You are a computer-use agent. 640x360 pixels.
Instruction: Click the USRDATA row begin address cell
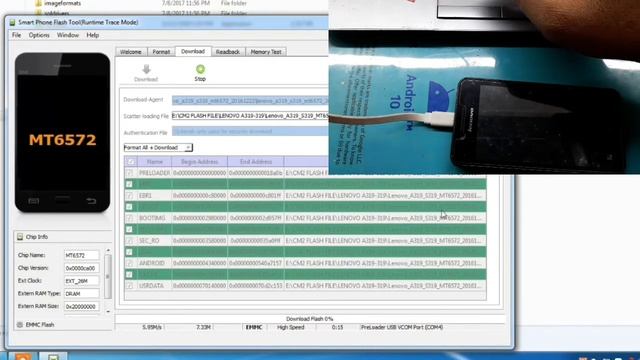200,286
